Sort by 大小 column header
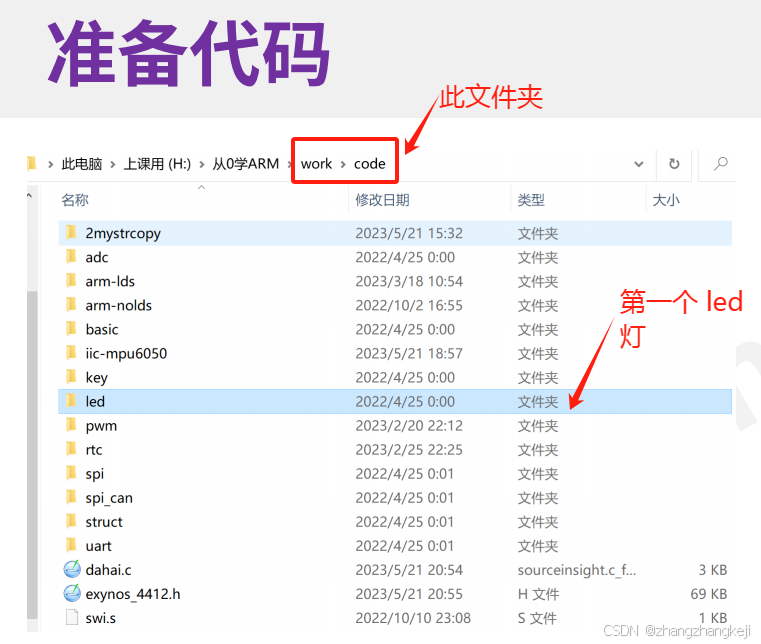Viewport: 761px width, 644px height. [x=666, y=200]
